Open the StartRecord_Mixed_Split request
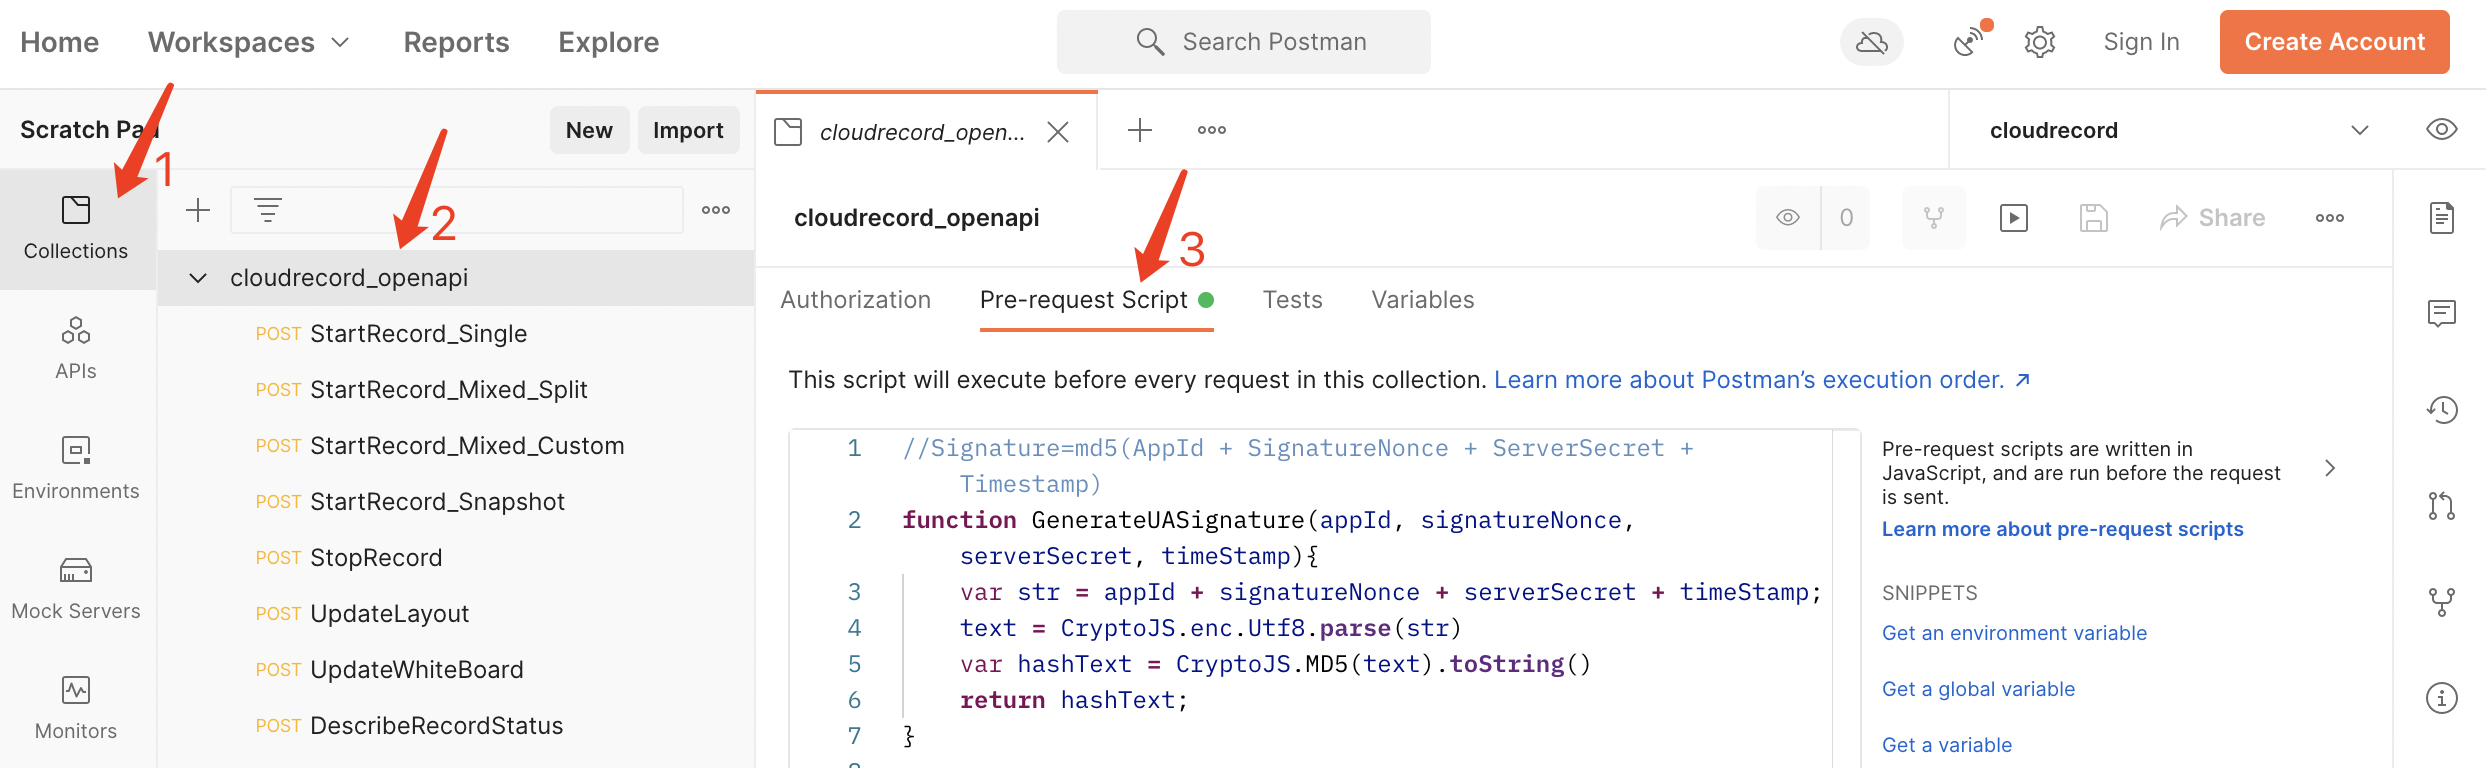This screenshot has height=768, width=2486. [456, 390]
